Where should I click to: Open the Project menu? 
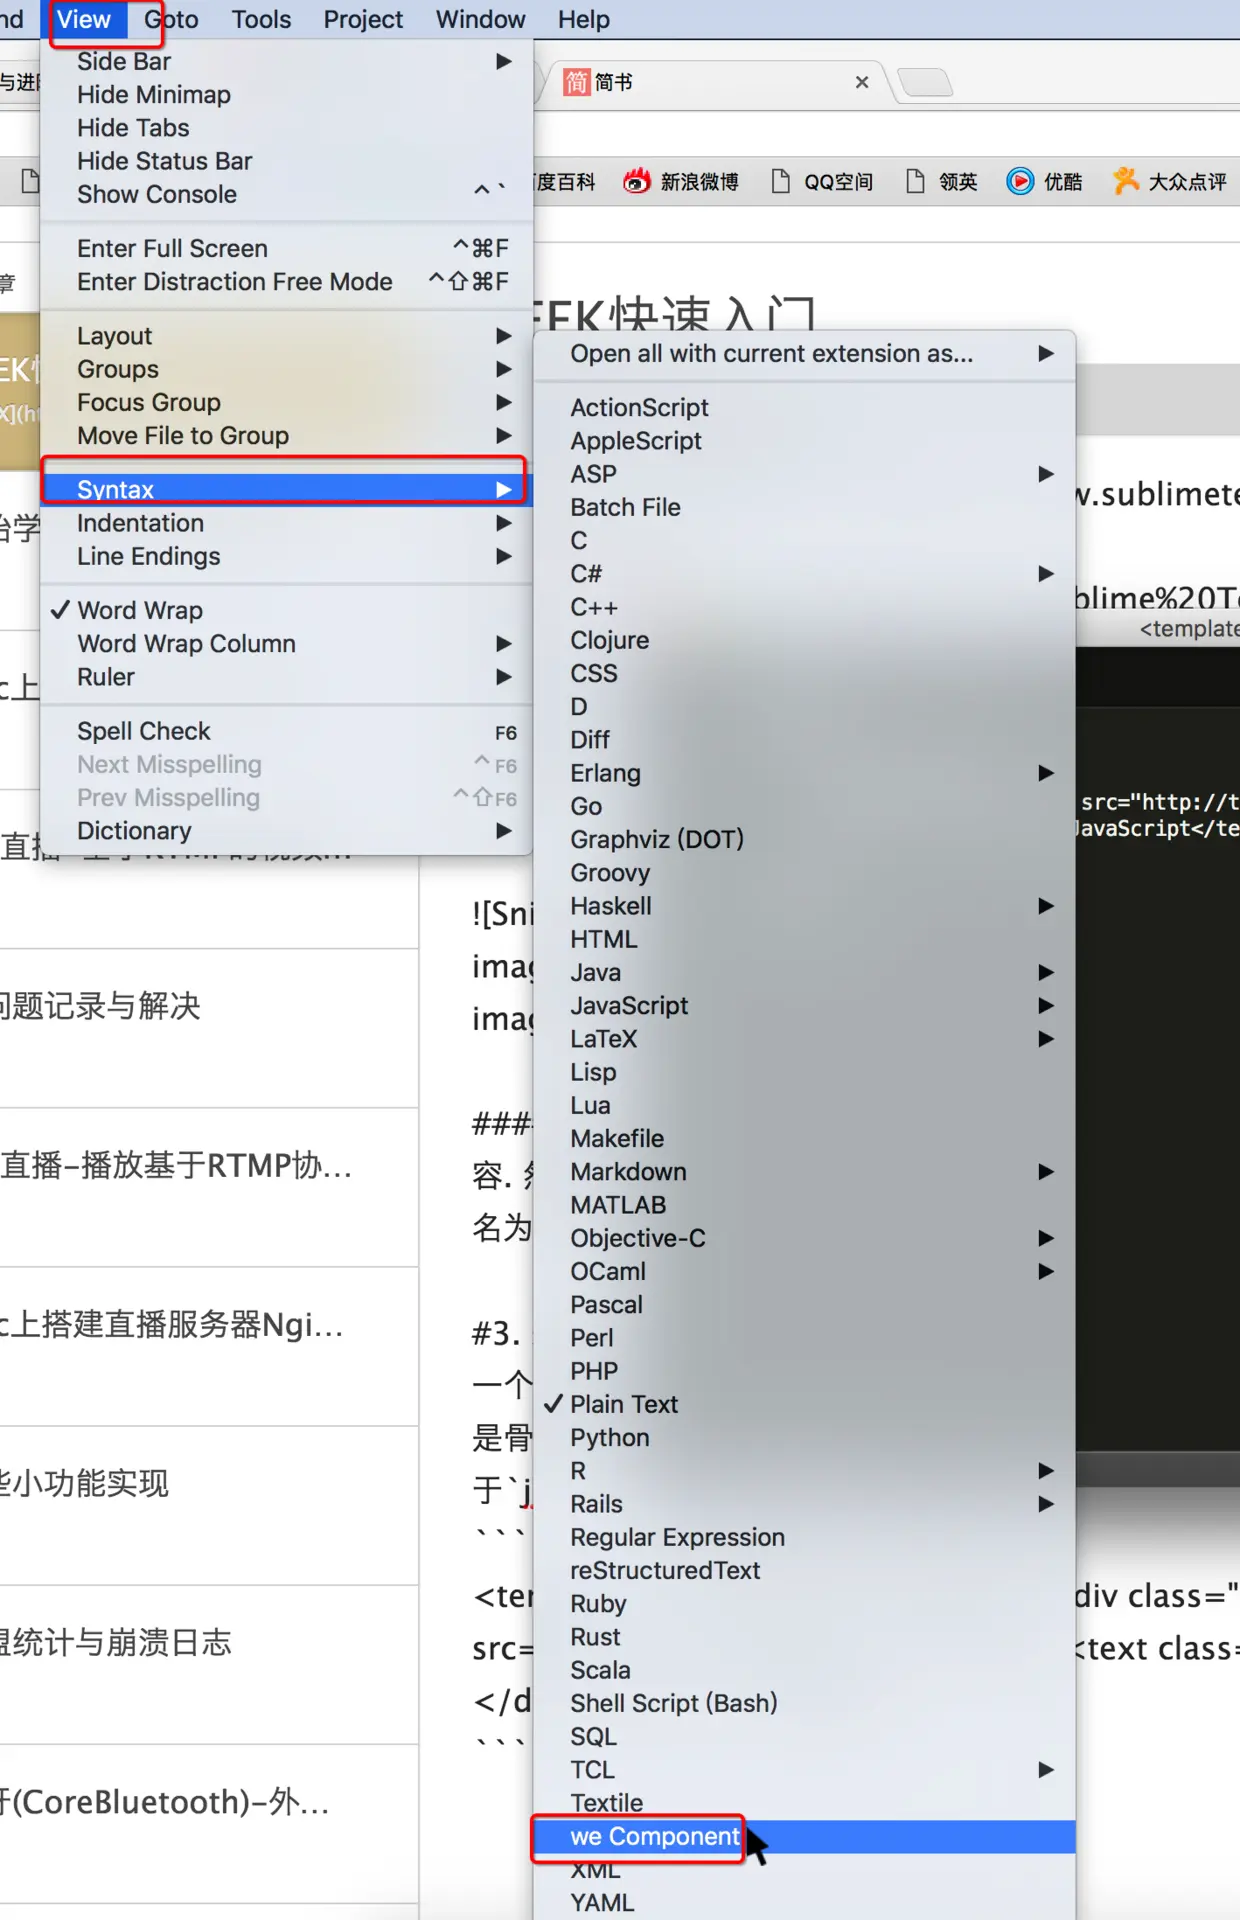pos(363,20)
